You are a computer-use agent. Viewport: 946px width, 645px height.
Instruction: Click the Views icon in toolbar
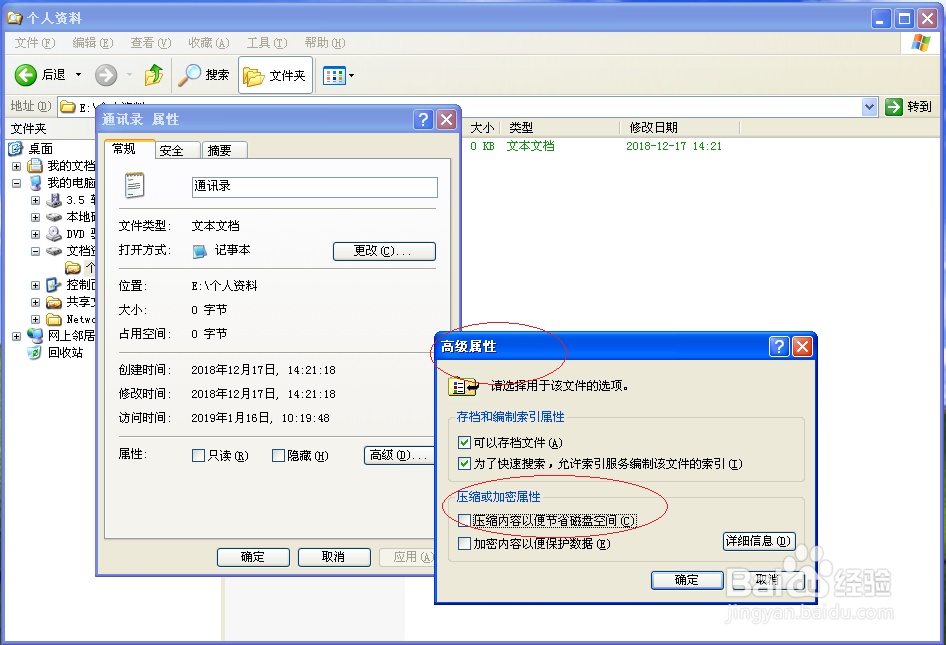[x=334, y=75]
